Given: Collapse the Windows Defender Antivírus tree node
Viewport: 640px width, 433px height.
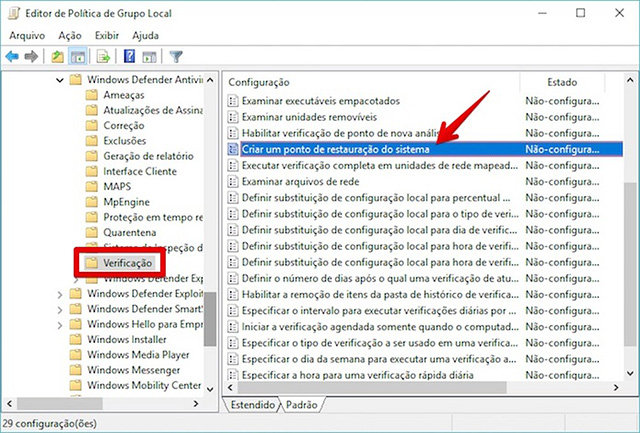Looking at the screenshot, I should 60,80.
